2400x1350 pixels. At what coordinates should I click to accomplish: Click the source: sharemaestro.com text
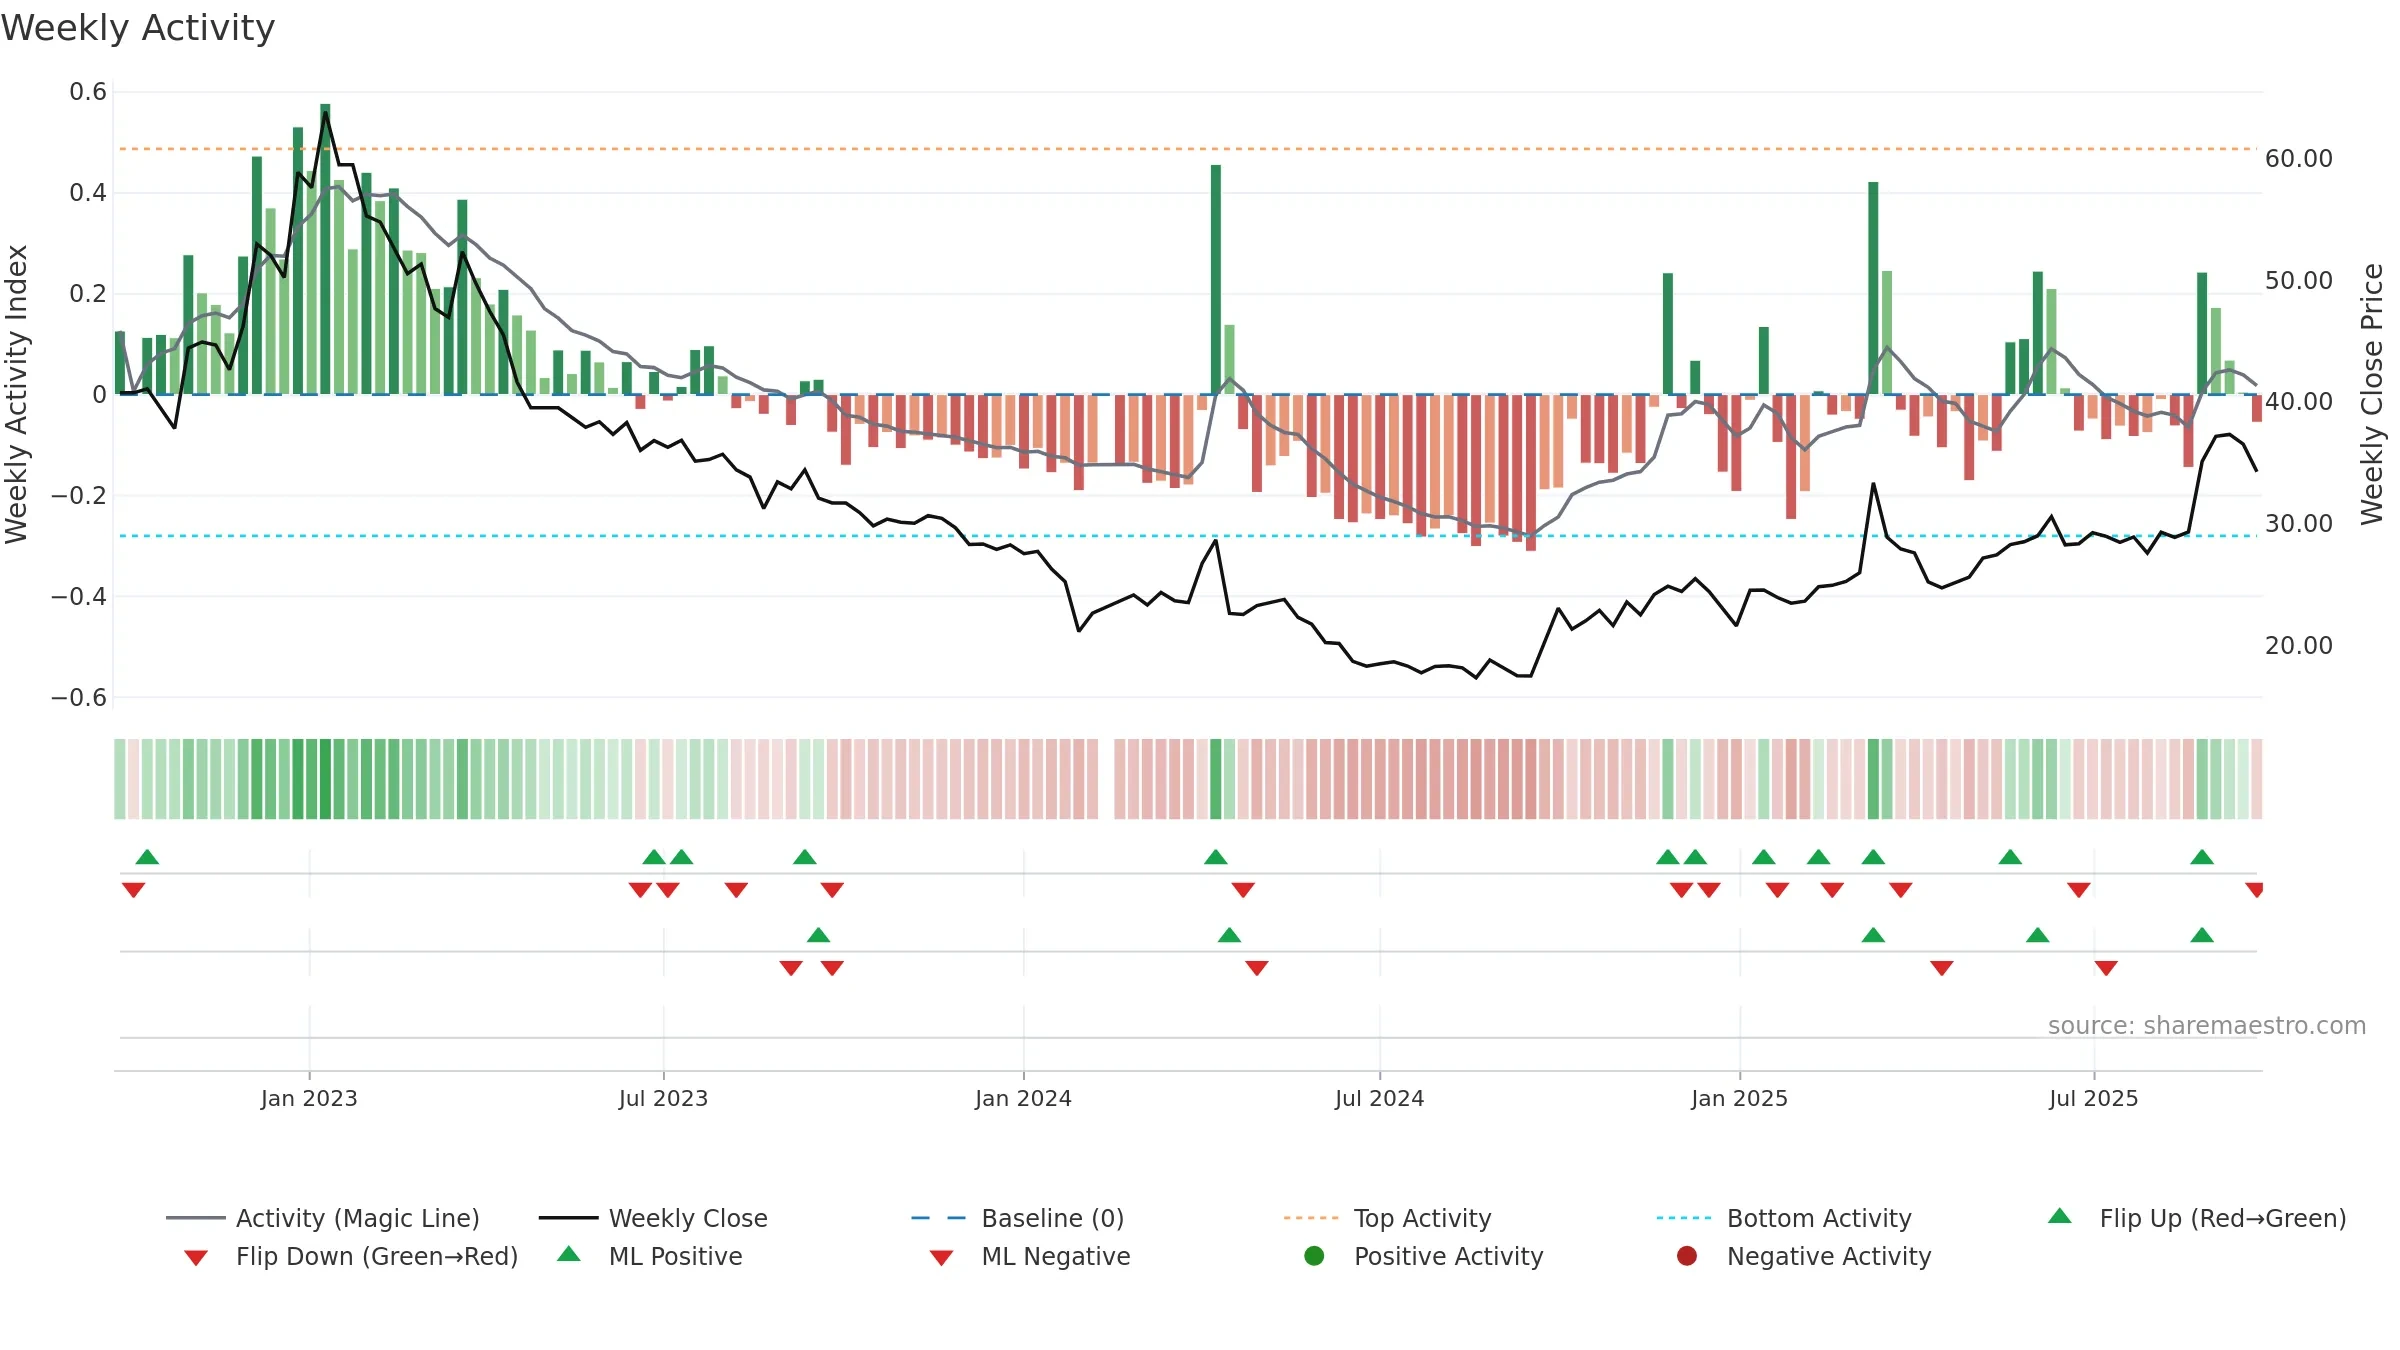tap(2207, 1025)
